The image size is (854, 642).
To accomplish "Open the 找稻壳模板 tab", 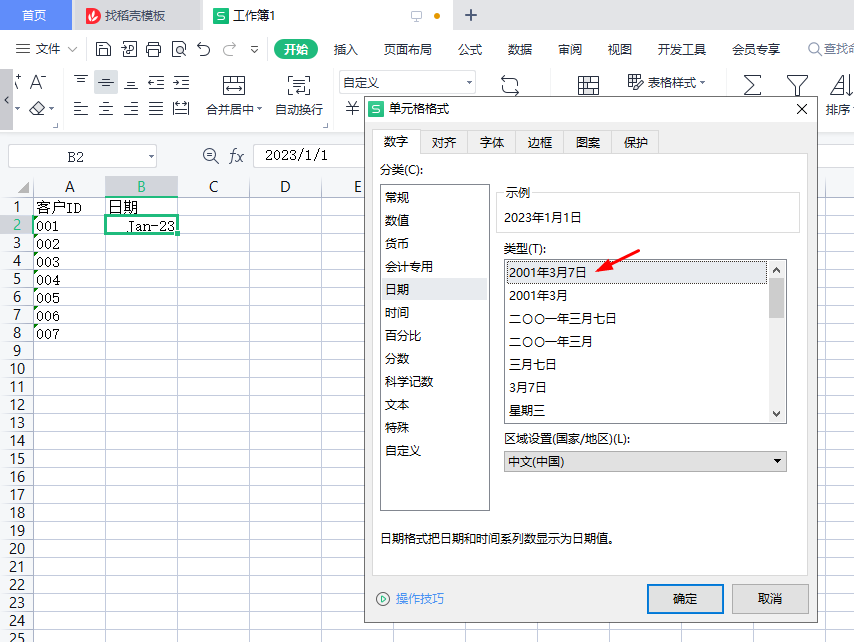I will [136, 15].
